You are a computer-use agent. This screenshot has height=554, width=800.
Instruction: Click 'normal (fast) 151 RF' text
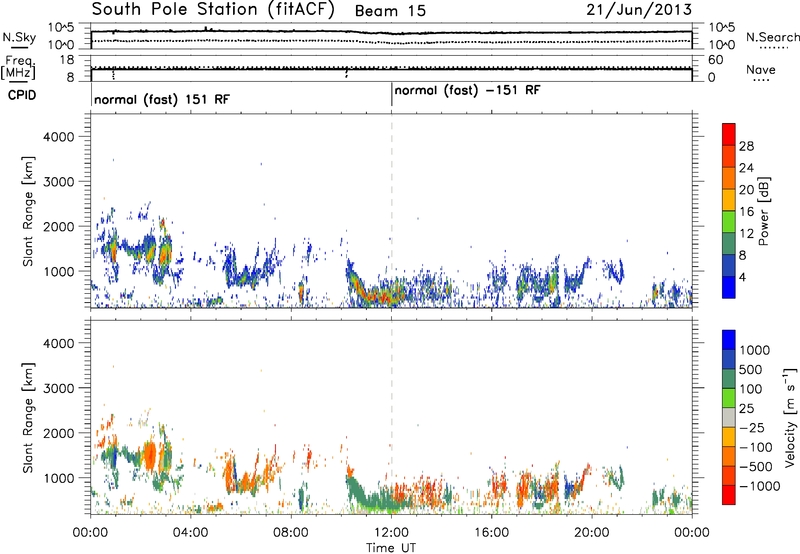162,99
